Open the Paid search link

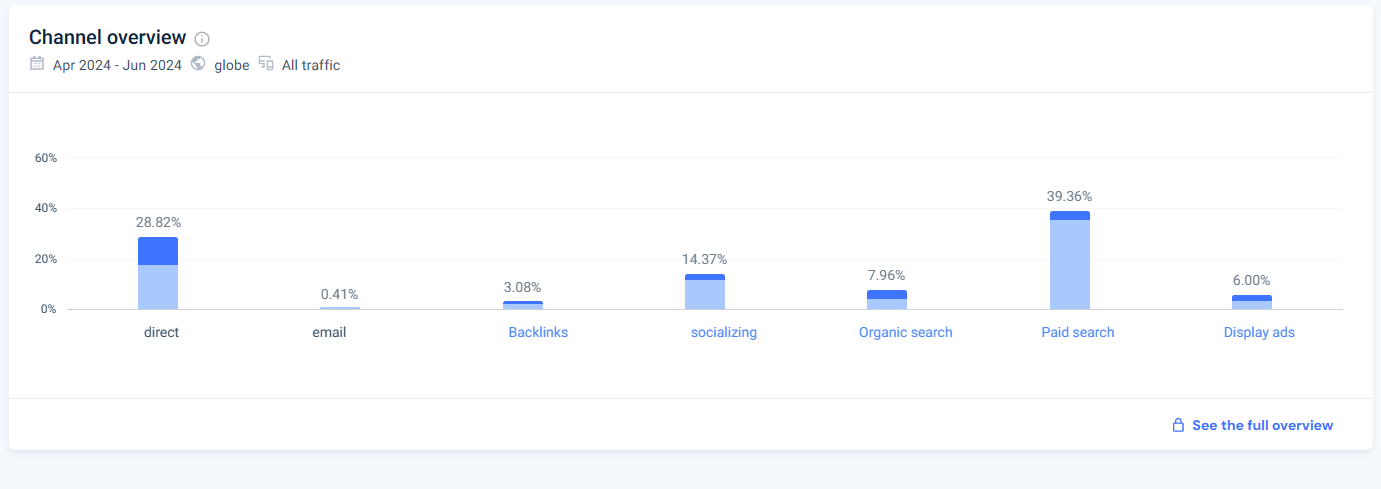point(1077,332)
